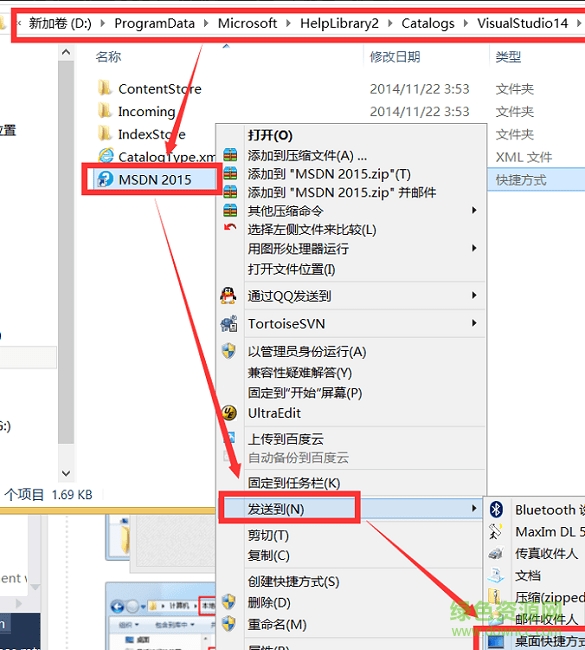Choose 固定到任务栏(K) entry
The width and height of the screenshot is (585, 650).
tap(294, 483)
